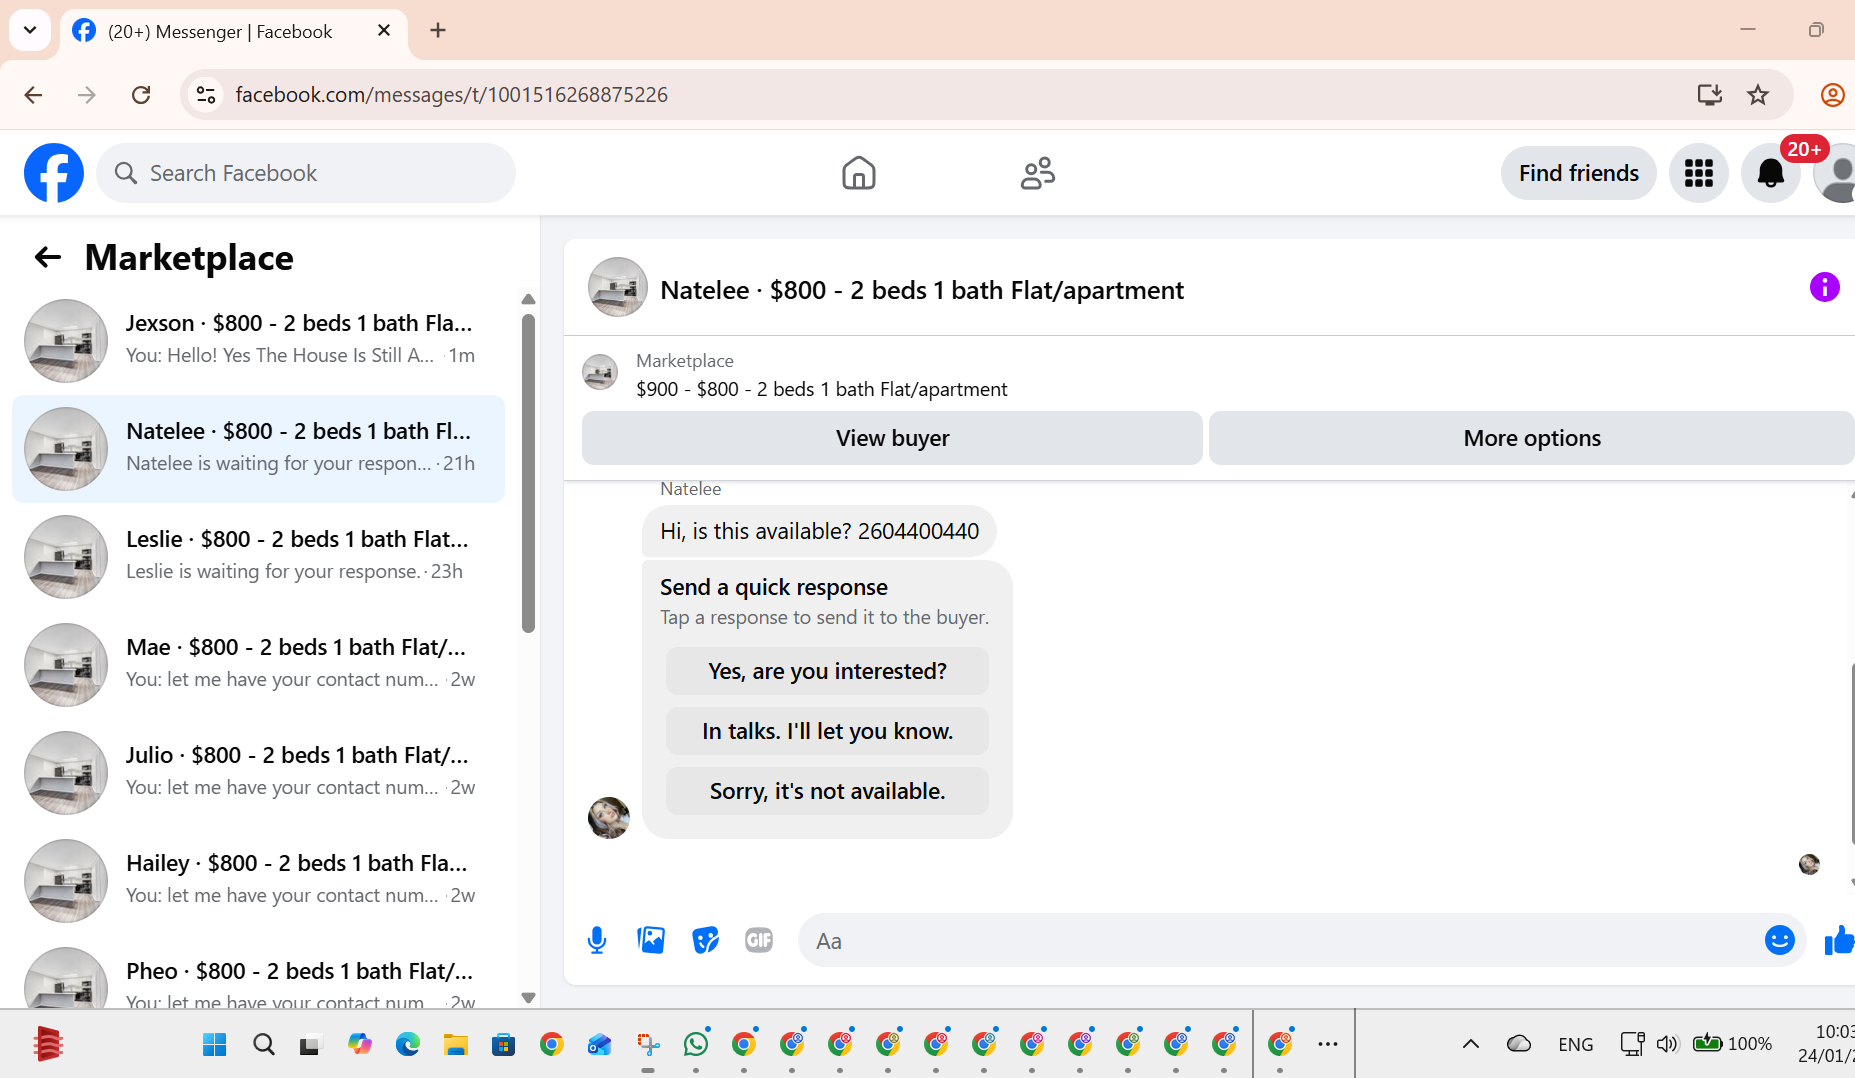
Task: Click the browser address bar URL
Action: (x=451, y=95)
